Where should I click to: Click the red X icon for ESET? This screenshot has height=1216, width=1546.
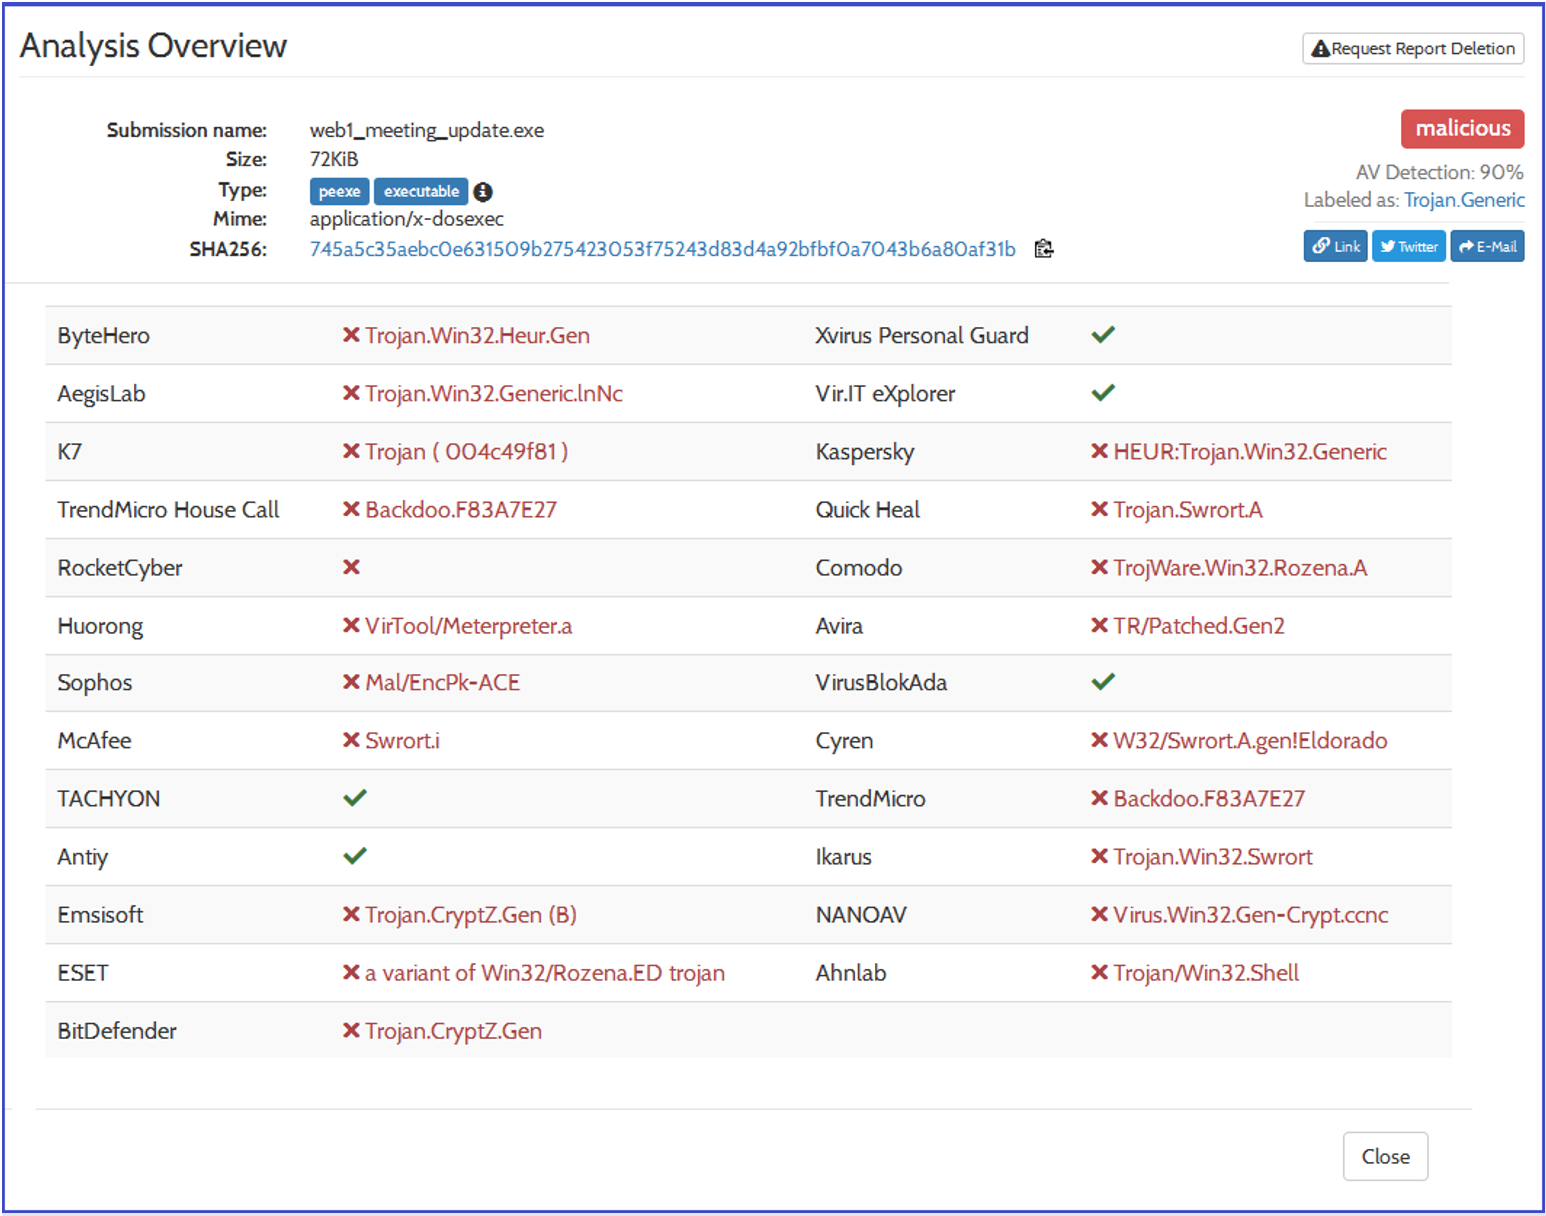pos(351,972)
